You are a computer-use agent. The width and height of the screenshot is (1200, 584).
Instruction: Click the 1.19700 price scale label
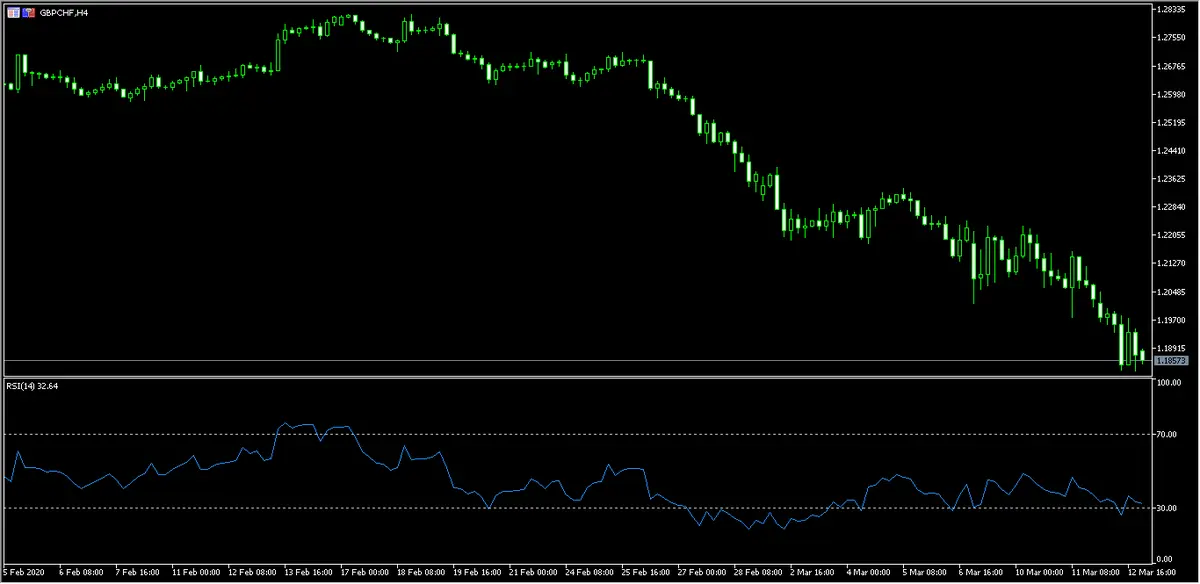point(1170,321)
